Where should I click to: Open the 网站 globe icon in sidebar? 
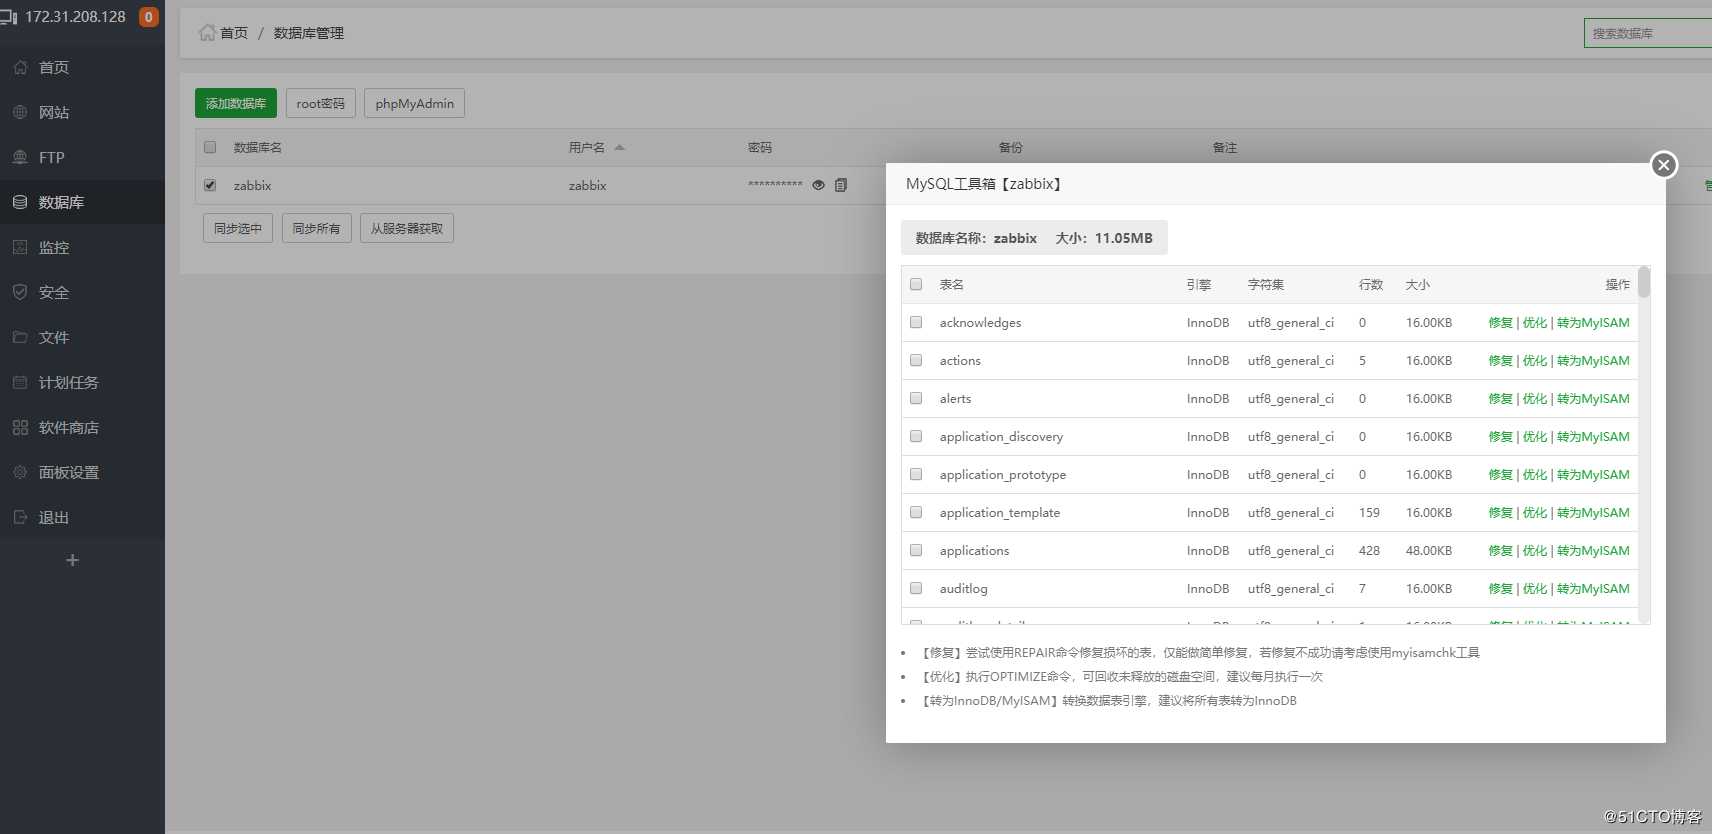coord(20,112)
